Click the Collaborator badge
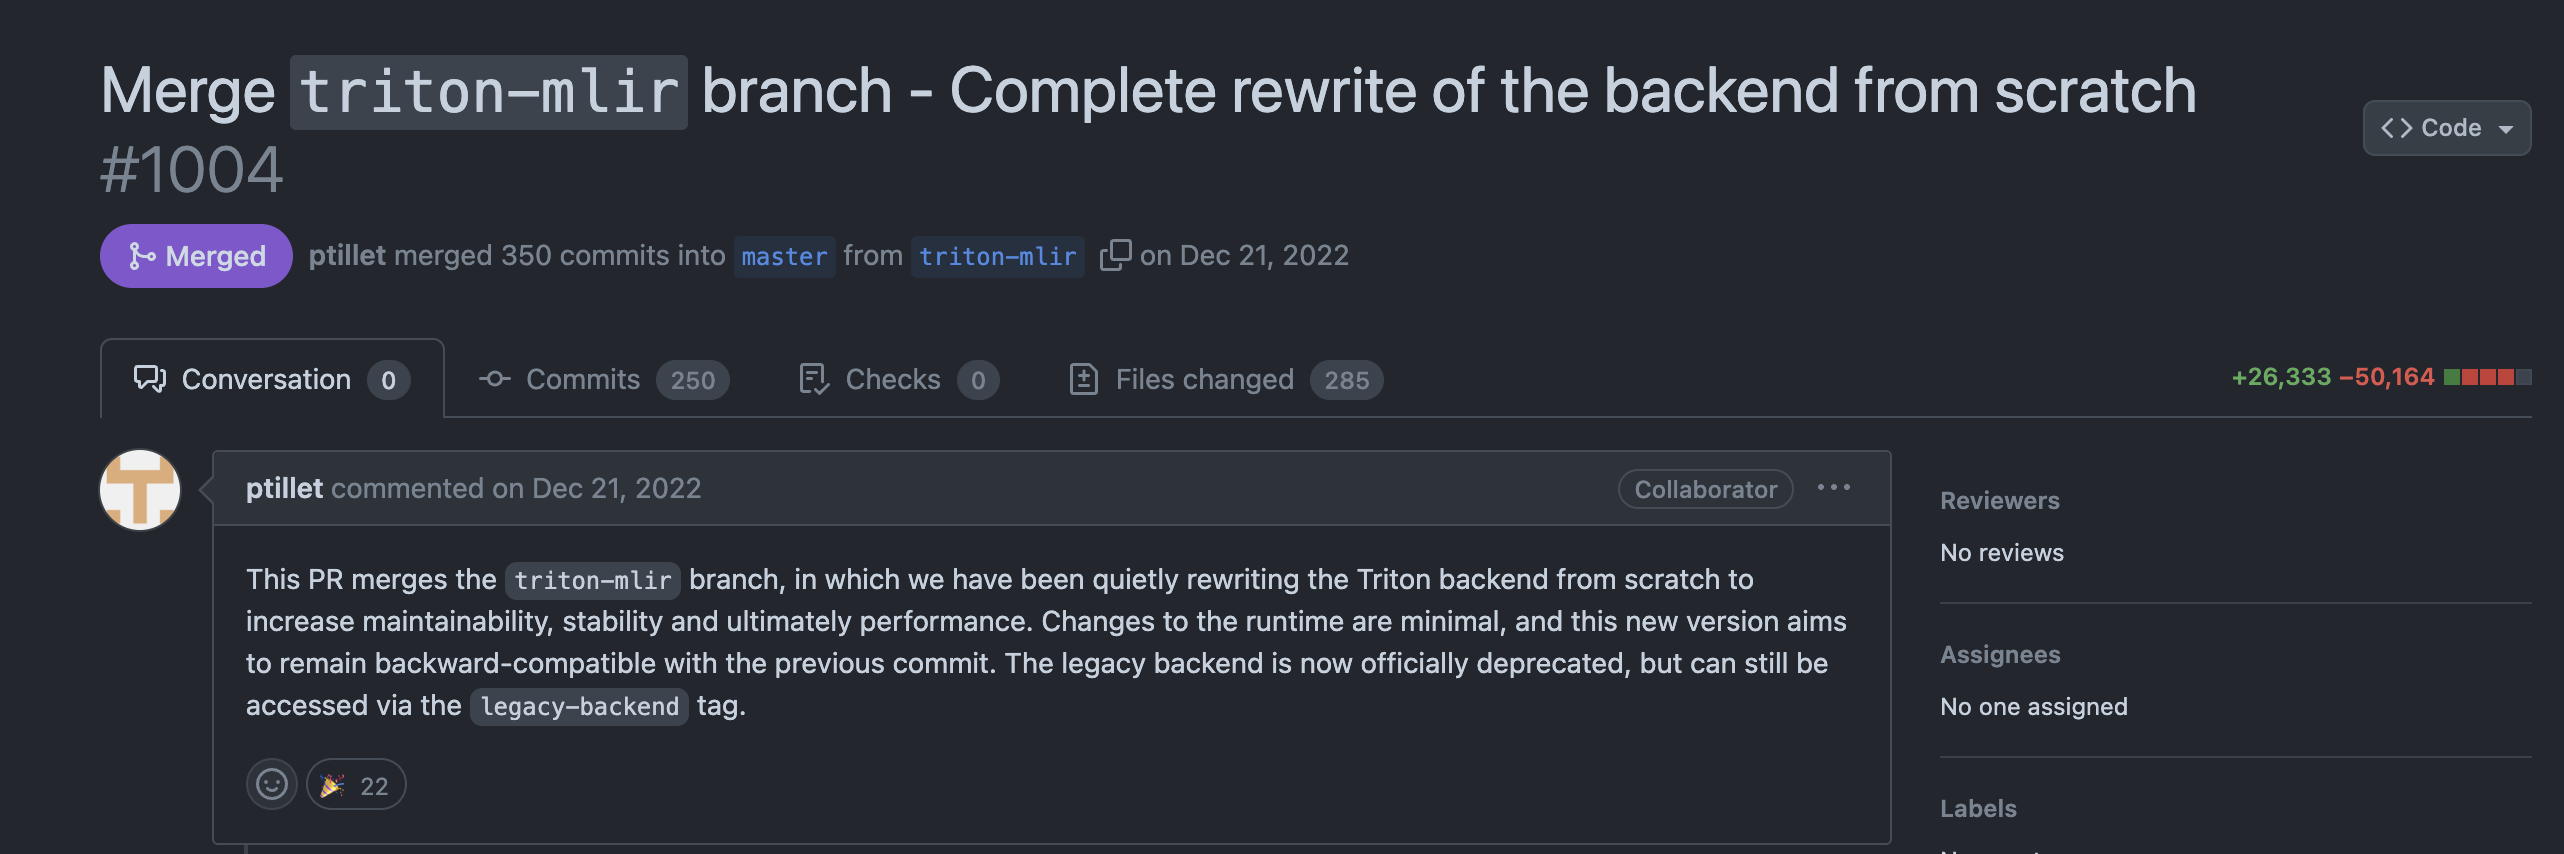Image resolution: width=2564 pixels, height=854 pixels. 1705,489
